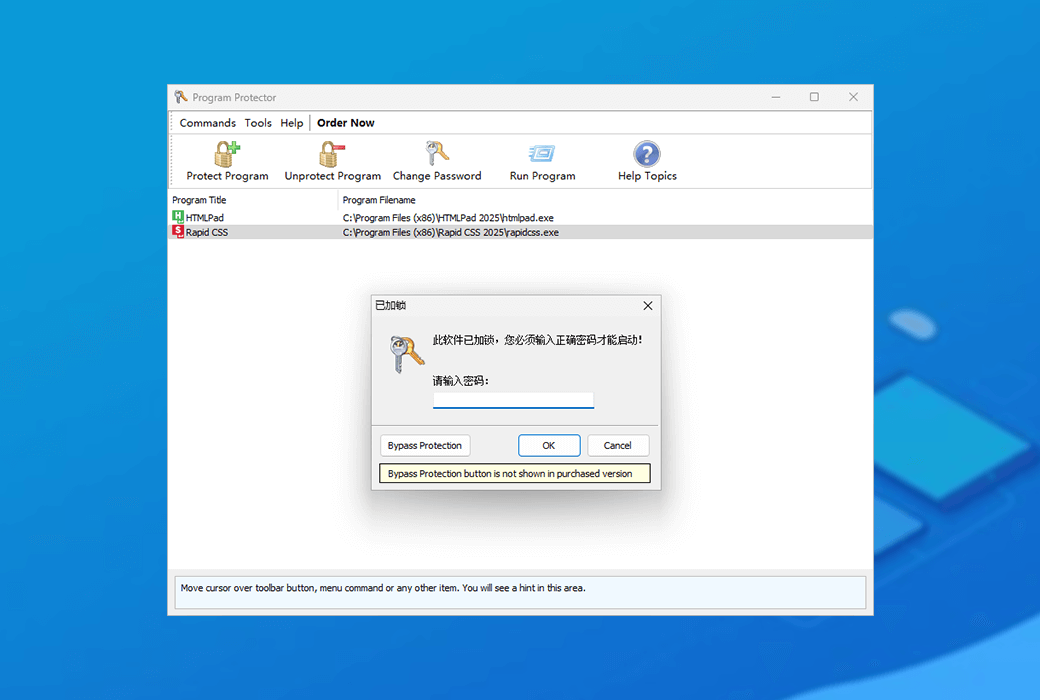The width and height of the screenshot is (1040, 700).
Task: Open the Help menu
Action: point(292,123)
